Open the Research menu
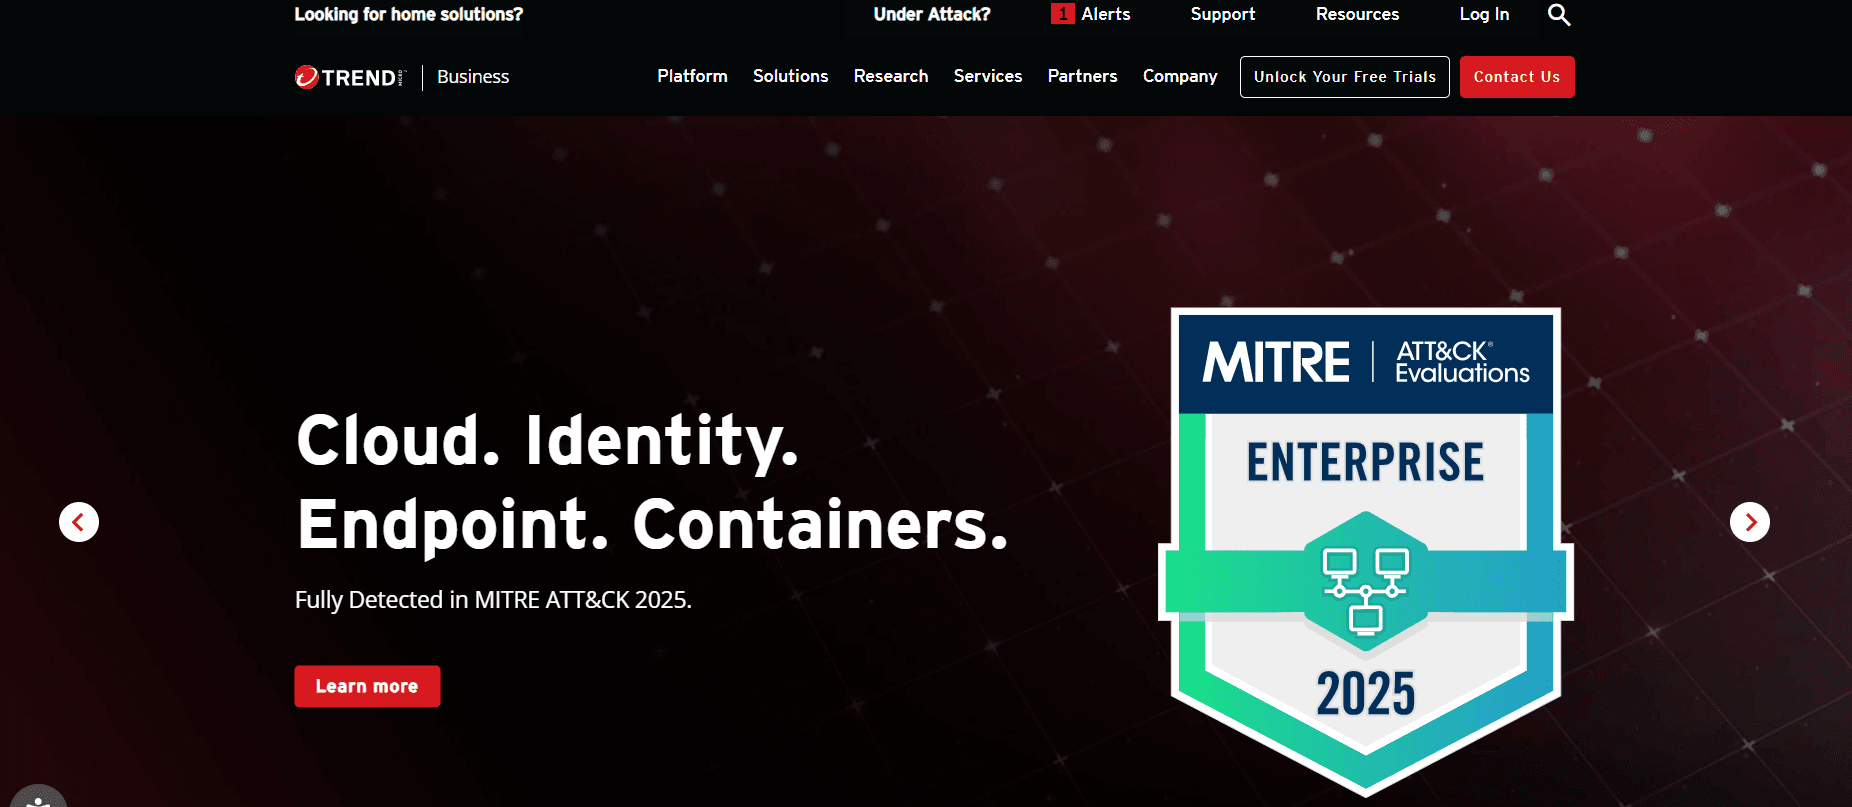Screen dimensions: 1852x807 [x=891, y=76]
